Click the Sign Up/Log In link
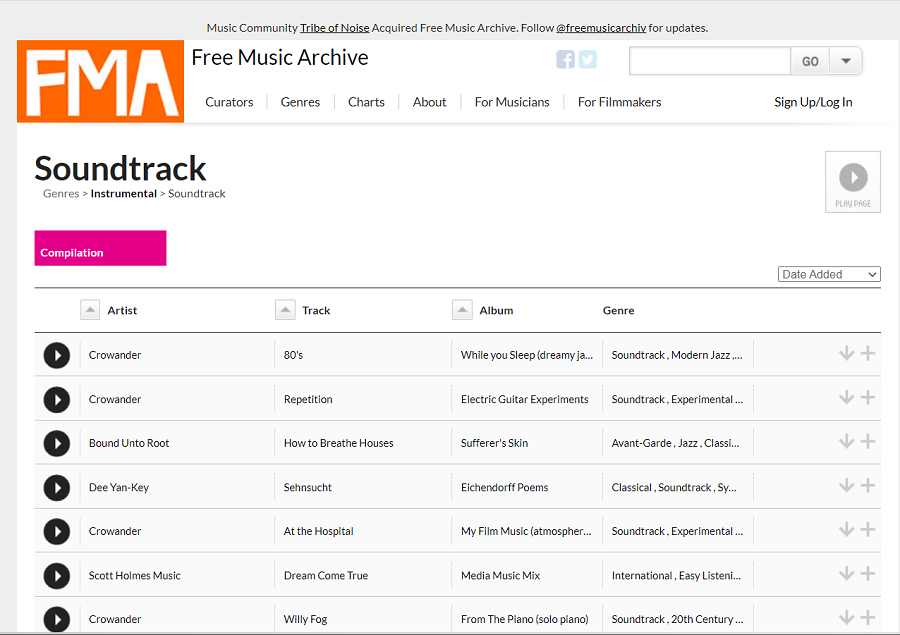The height and width of the screenshot is (635, 900). click(x=813, y=102)
